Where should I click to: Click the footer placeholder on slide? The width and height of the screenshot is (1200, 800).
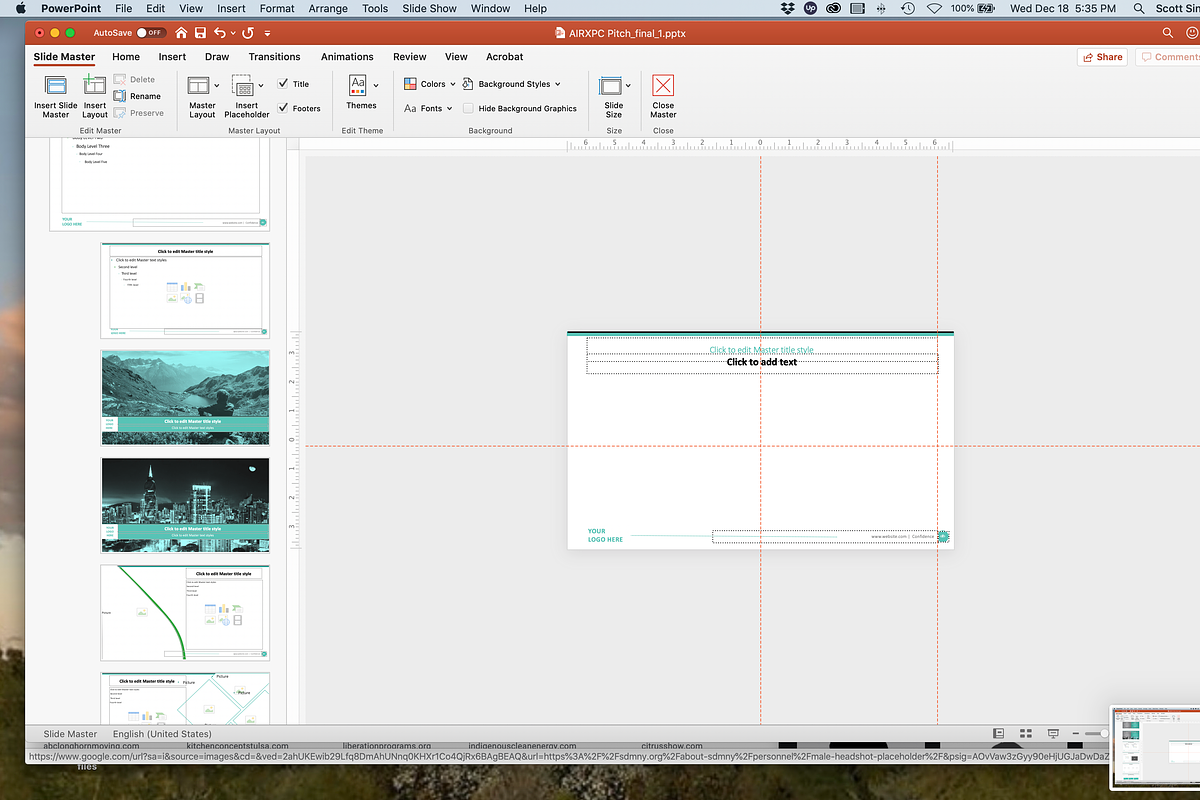825,536
